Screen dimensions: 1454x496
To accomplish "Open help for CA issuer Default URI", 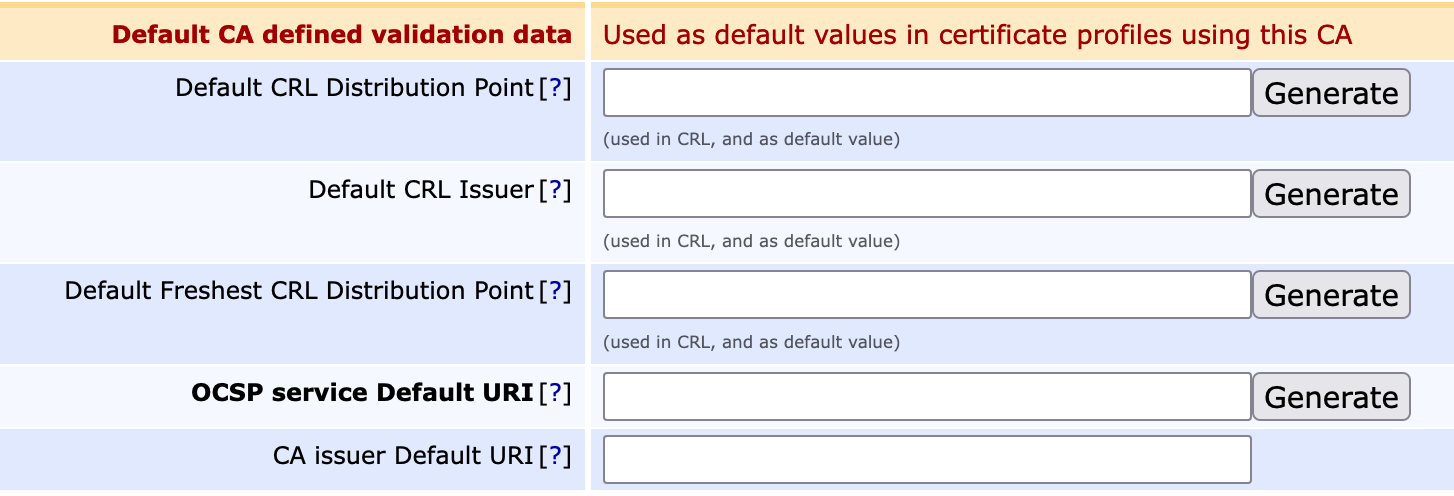I will (x=555, y=456).
